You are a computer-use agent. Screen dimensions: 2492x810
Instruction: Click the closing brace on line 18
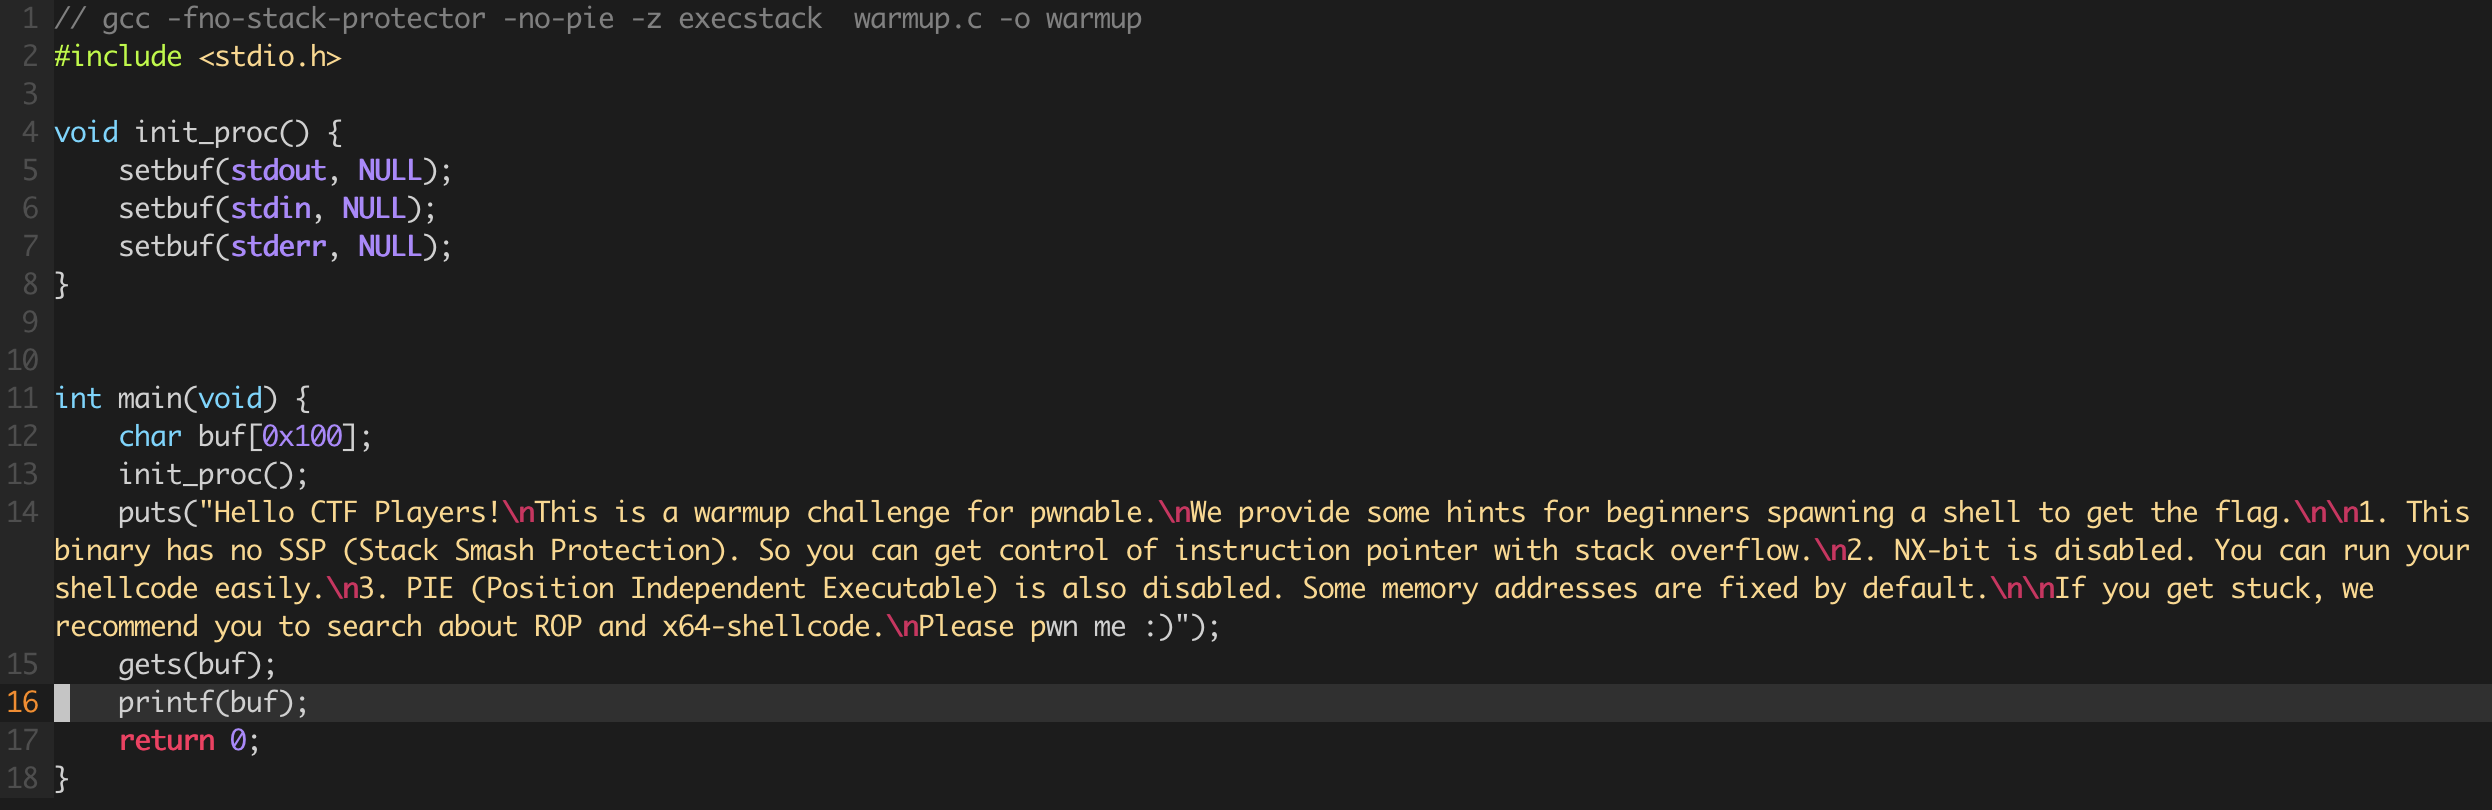point(62,779)
